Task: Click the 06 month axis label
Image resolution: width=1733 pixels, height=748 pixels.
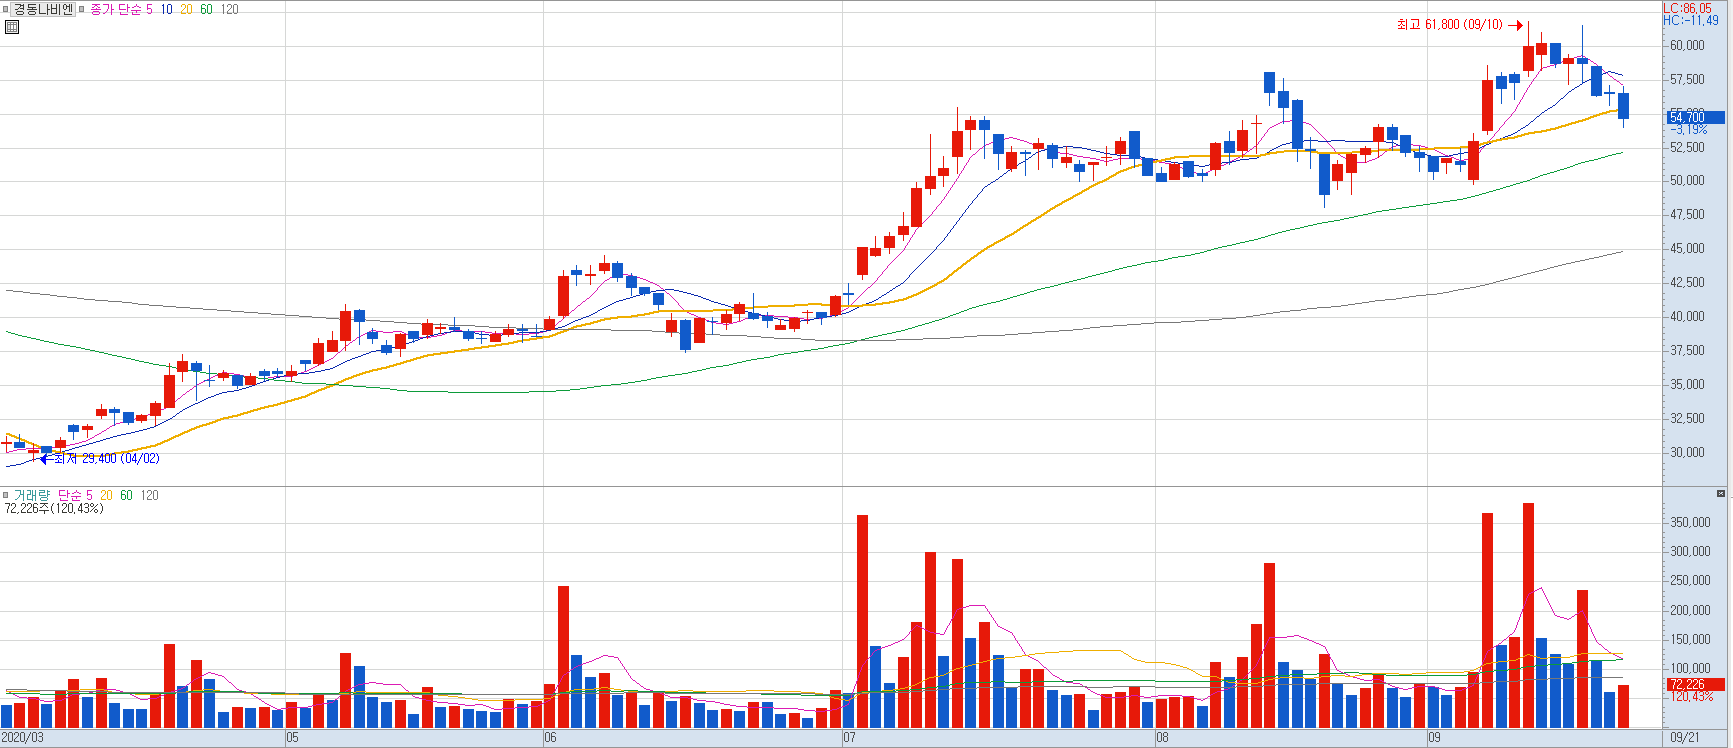Action: click(550, 738)
